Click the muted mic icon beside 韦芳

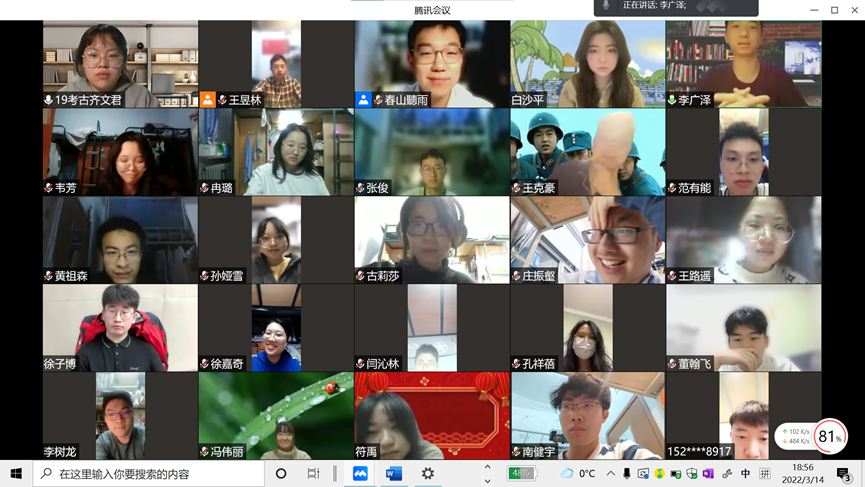point(48,188)
